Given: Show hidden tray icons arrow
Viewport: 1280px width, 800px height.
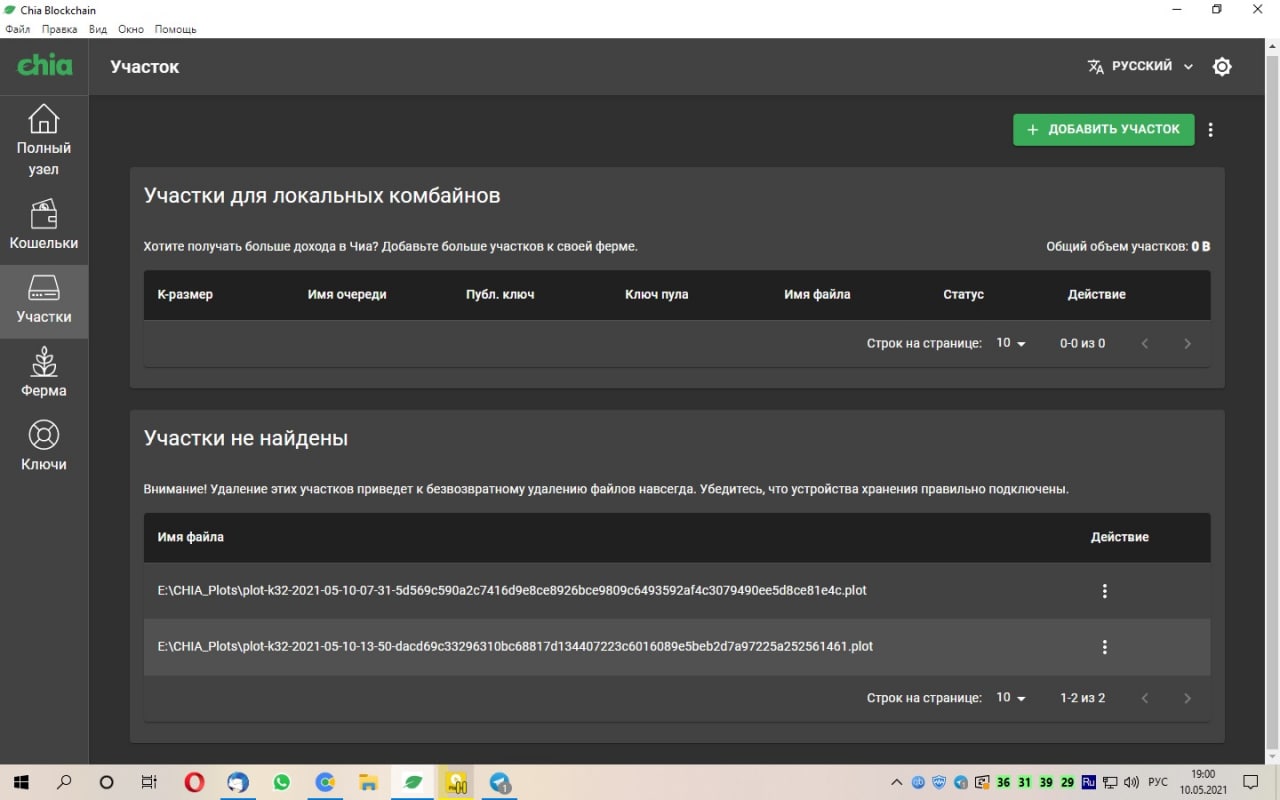Looking at the screenshot, I should tap(896, 783).
